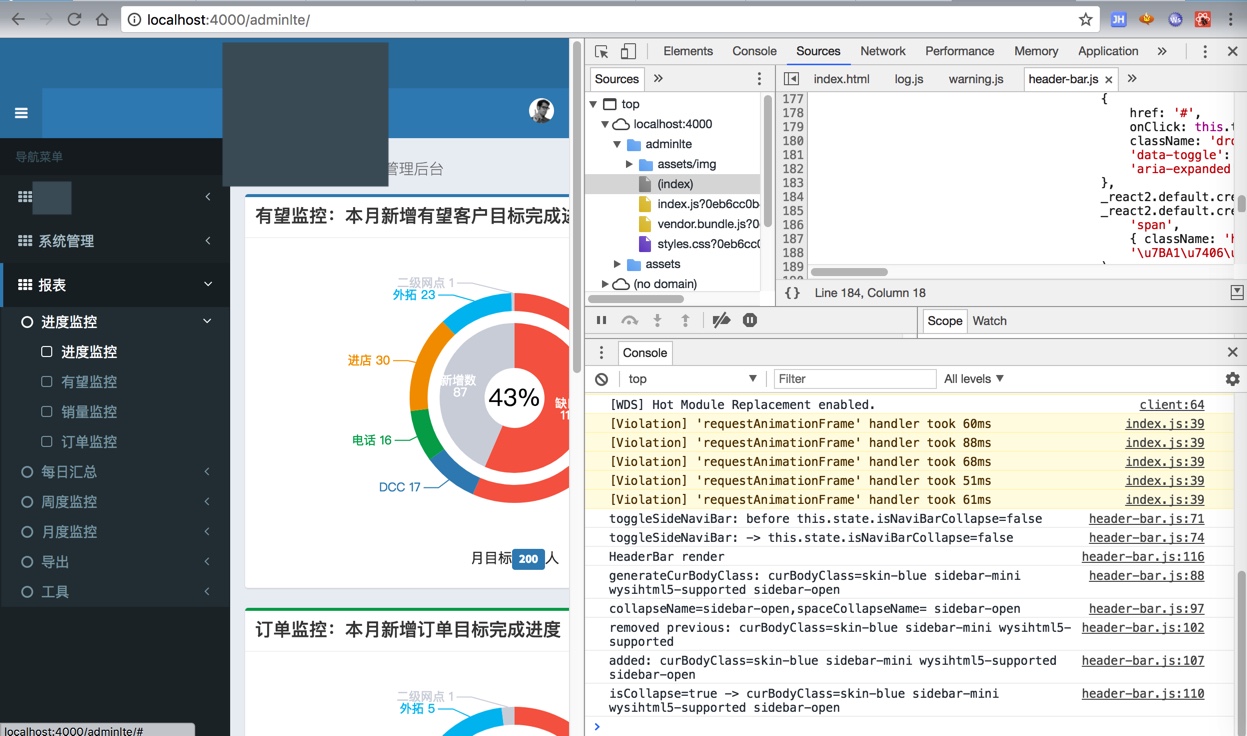The image size is (1247, 736).
Task: Open the DevTools customize three-dot menu
Action: (1205, 51)
